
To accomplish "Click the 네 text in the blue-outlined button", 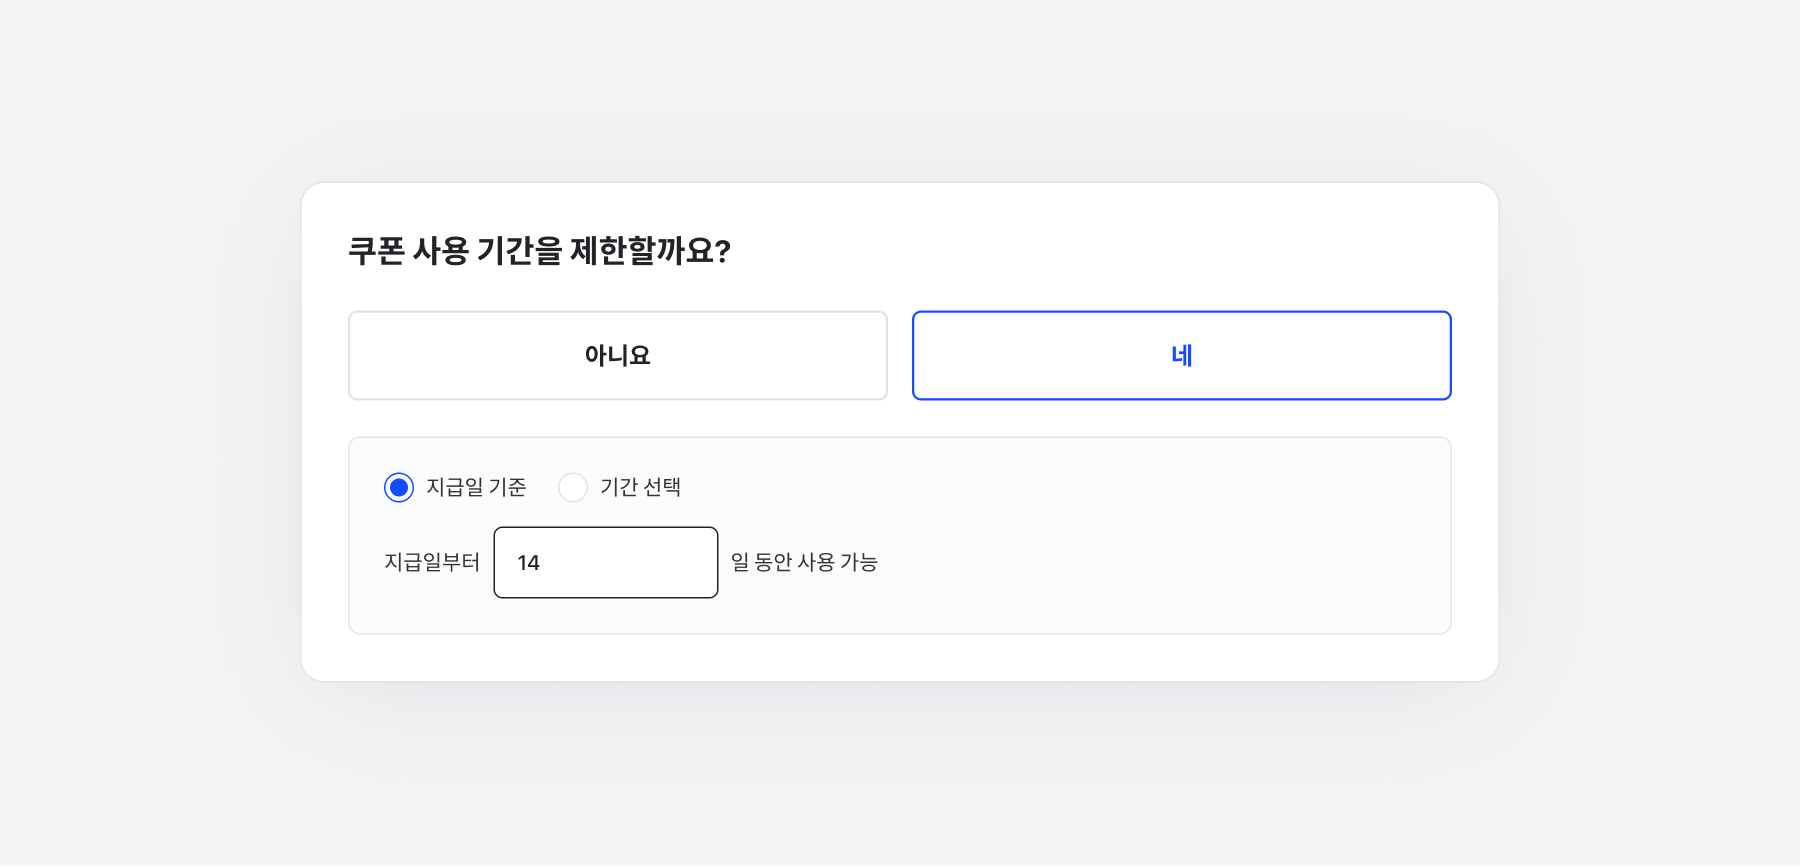I will [x=1181, y=355].
